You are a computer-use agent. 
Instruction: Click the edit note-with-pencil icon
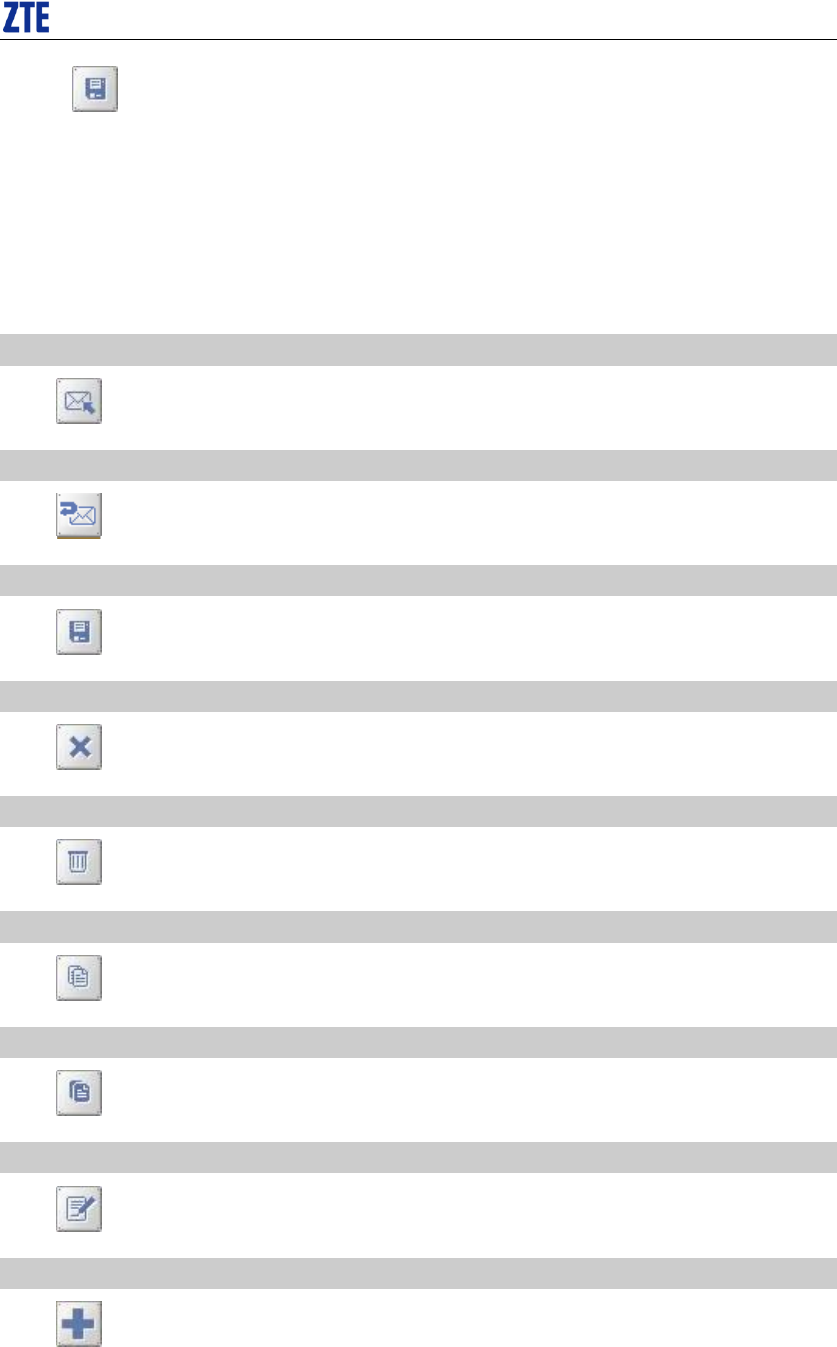click(x=79, y=1209)
